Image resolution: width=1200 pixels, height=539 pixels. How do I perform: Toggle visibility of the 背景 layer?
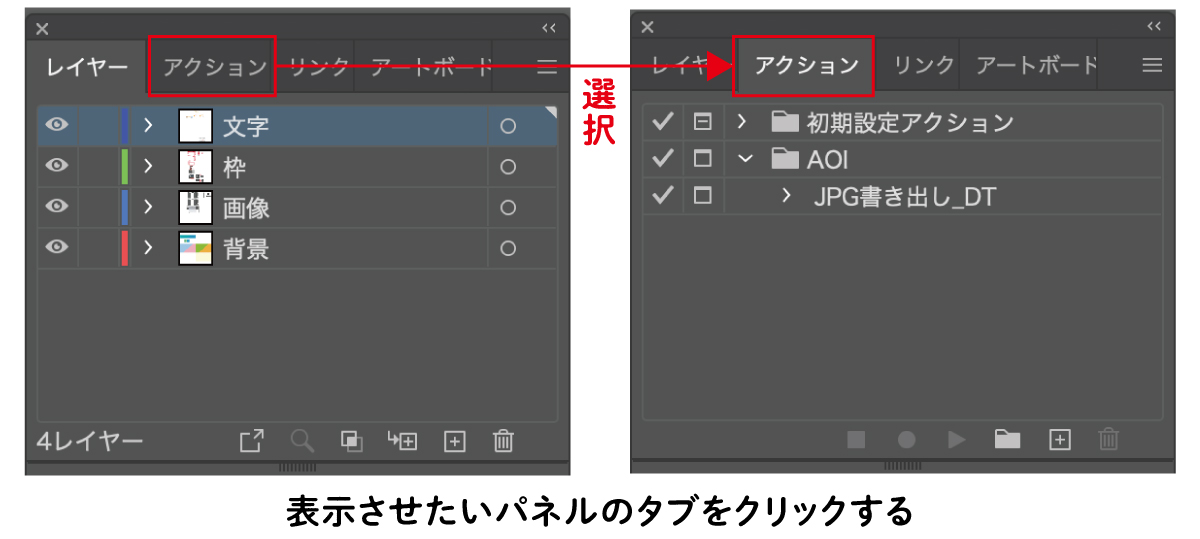coord(58,248)
